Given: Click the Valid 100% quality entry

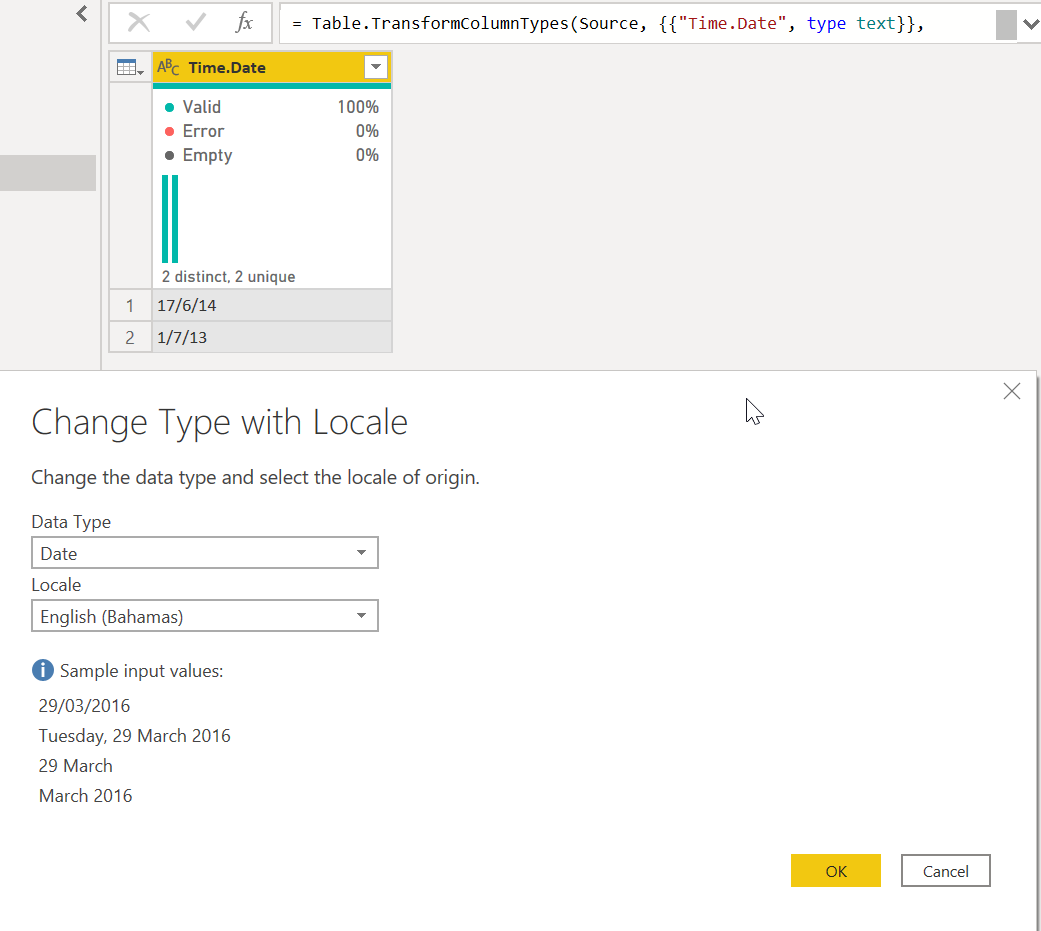Looking at the screenshot, I should (x=272, y=107).
